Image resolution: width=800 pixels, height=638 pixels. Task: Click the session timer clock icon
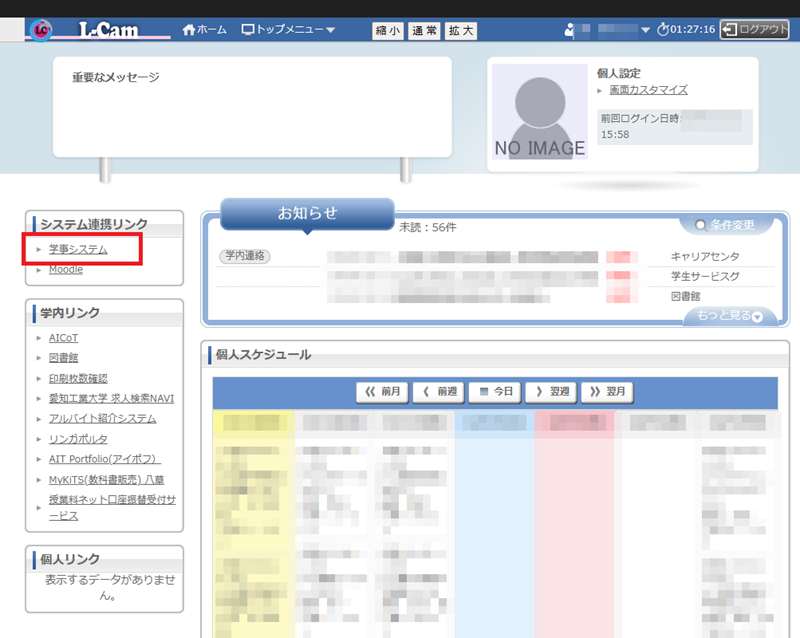(663, 30)
